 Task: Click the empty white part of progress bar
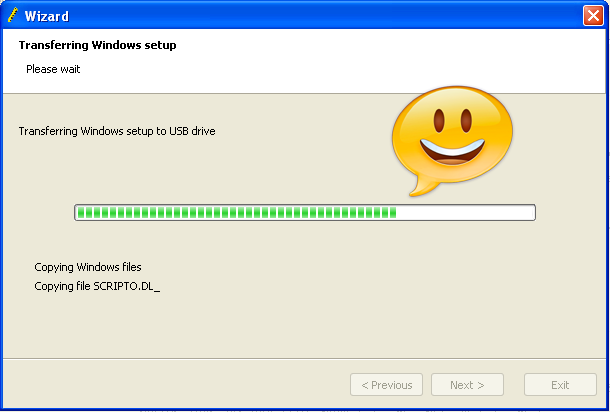point(465,212)
